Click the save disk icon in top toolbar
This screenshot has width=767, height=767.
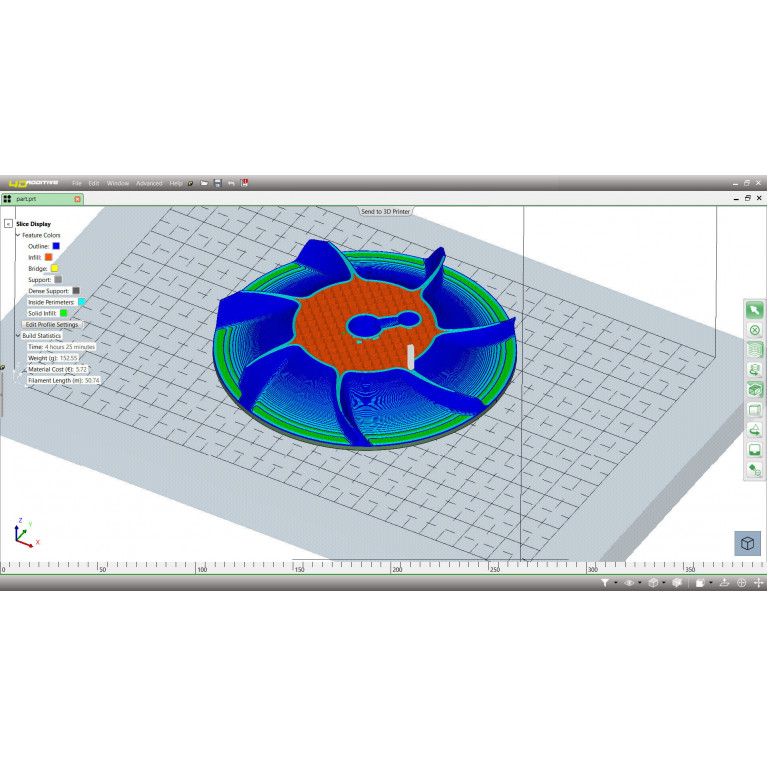coord(217,183)
